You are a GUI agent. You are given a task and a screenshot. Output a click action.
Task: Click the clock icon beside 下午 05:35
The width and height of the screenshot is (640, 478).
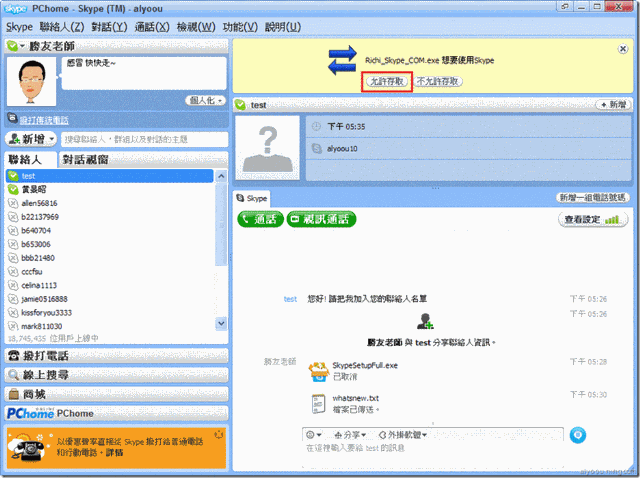[x=316, y=127]
